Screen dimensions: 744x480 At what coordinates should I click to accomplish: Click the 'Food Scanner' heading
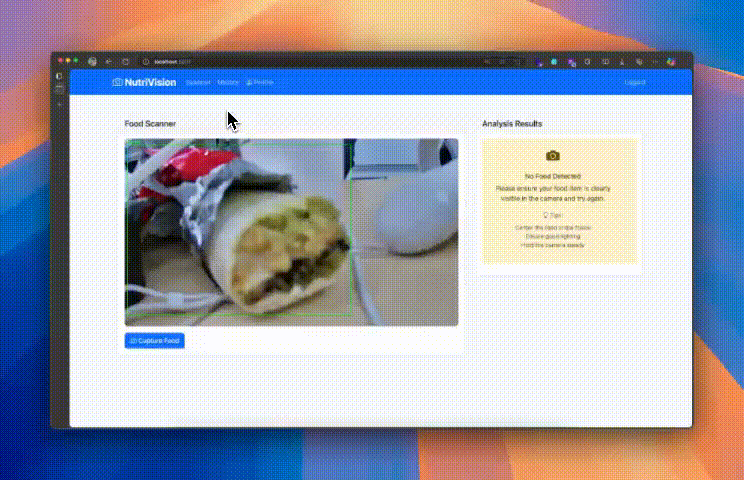pos(150,124)
